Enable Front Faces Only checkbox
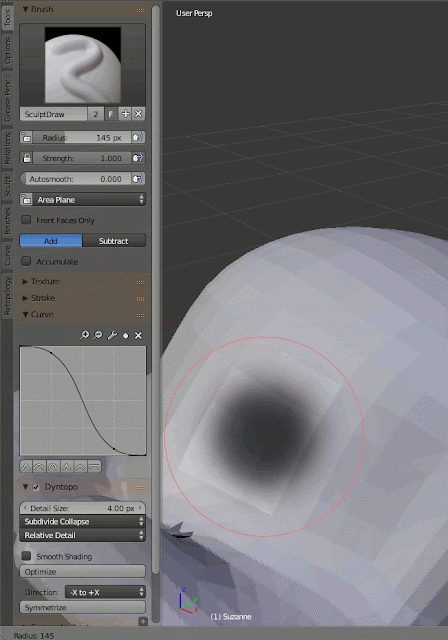This screenshot has width=448, height=640. coord(26,220)
